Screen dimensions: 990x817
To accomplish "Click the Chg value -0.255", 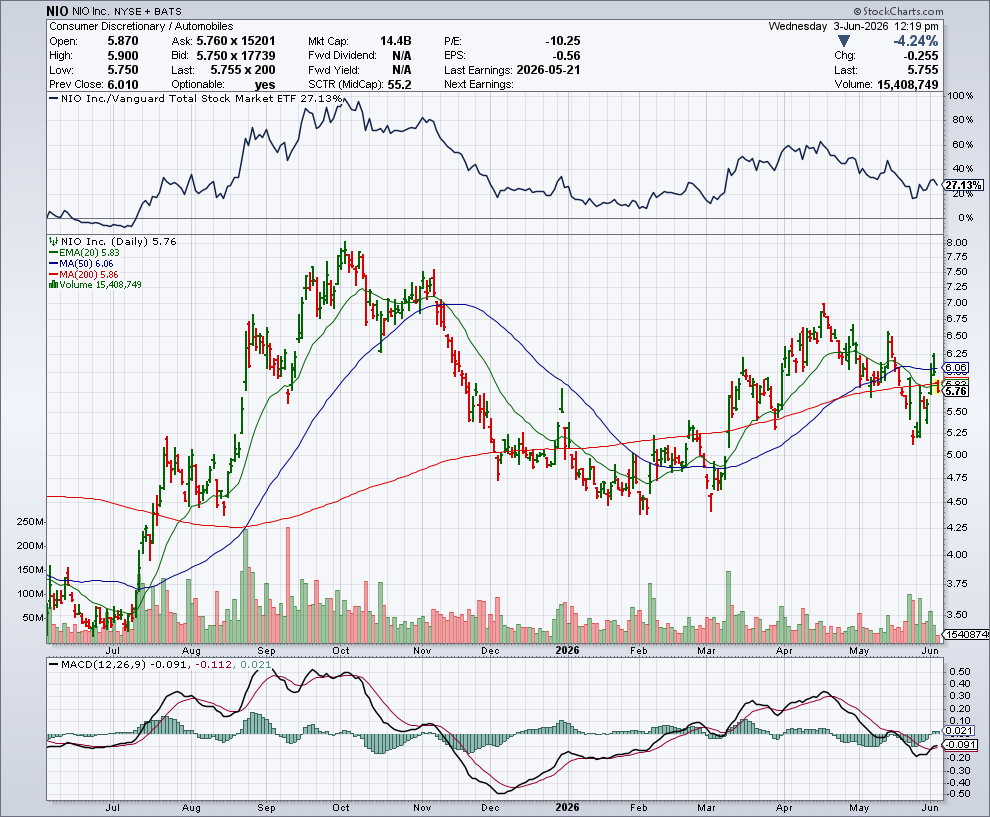I will click(x=921, y=56).
